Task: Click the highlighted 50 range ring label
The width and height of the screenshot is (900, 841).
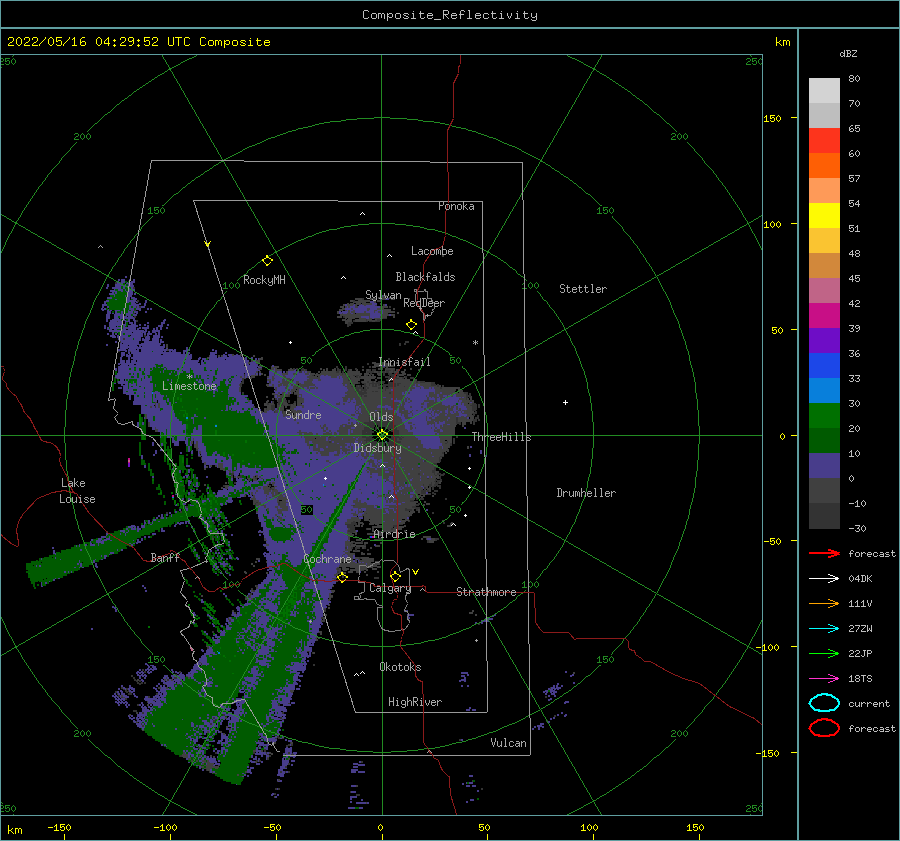Action: click(x=307, y=509)
